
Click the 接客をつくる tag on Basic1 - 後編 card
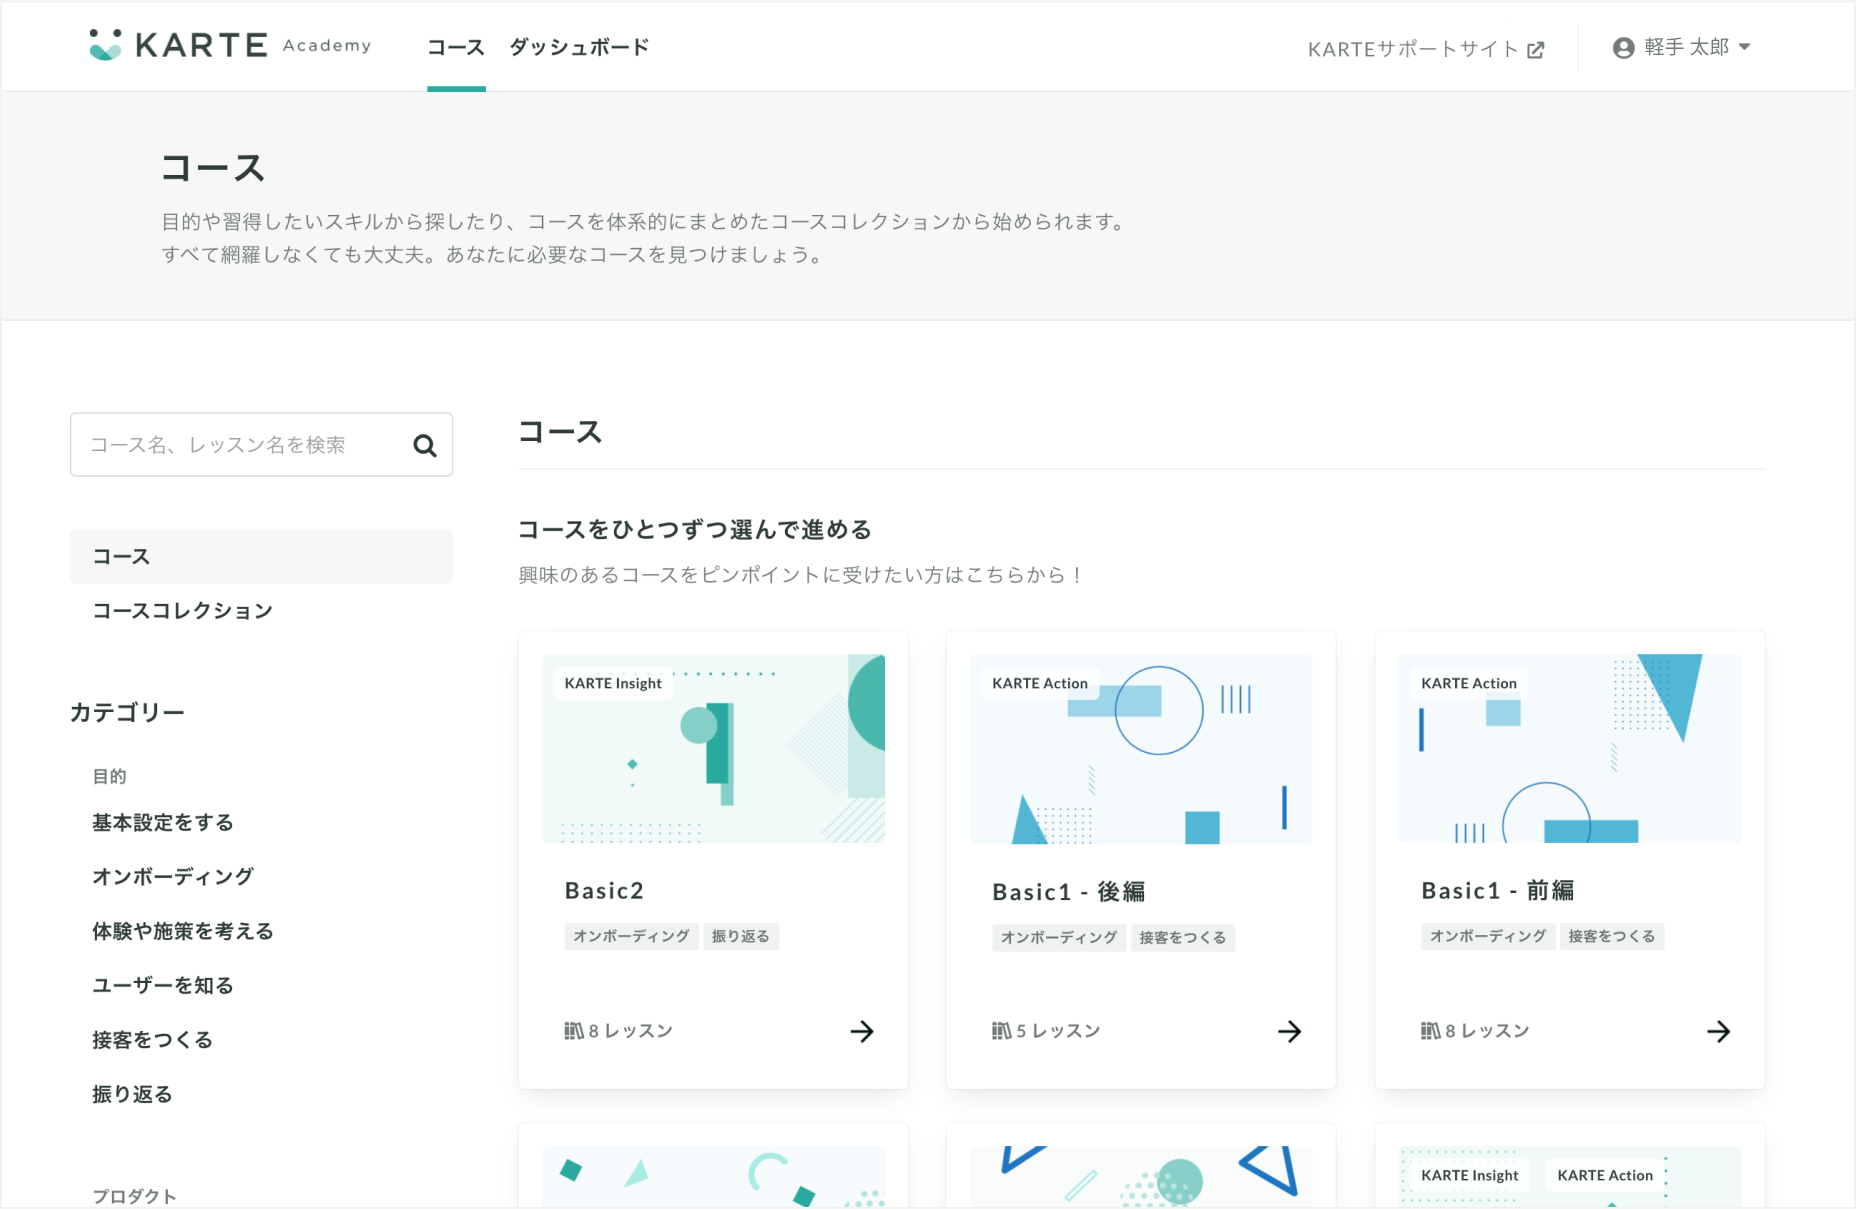(x=1183, y=938)
